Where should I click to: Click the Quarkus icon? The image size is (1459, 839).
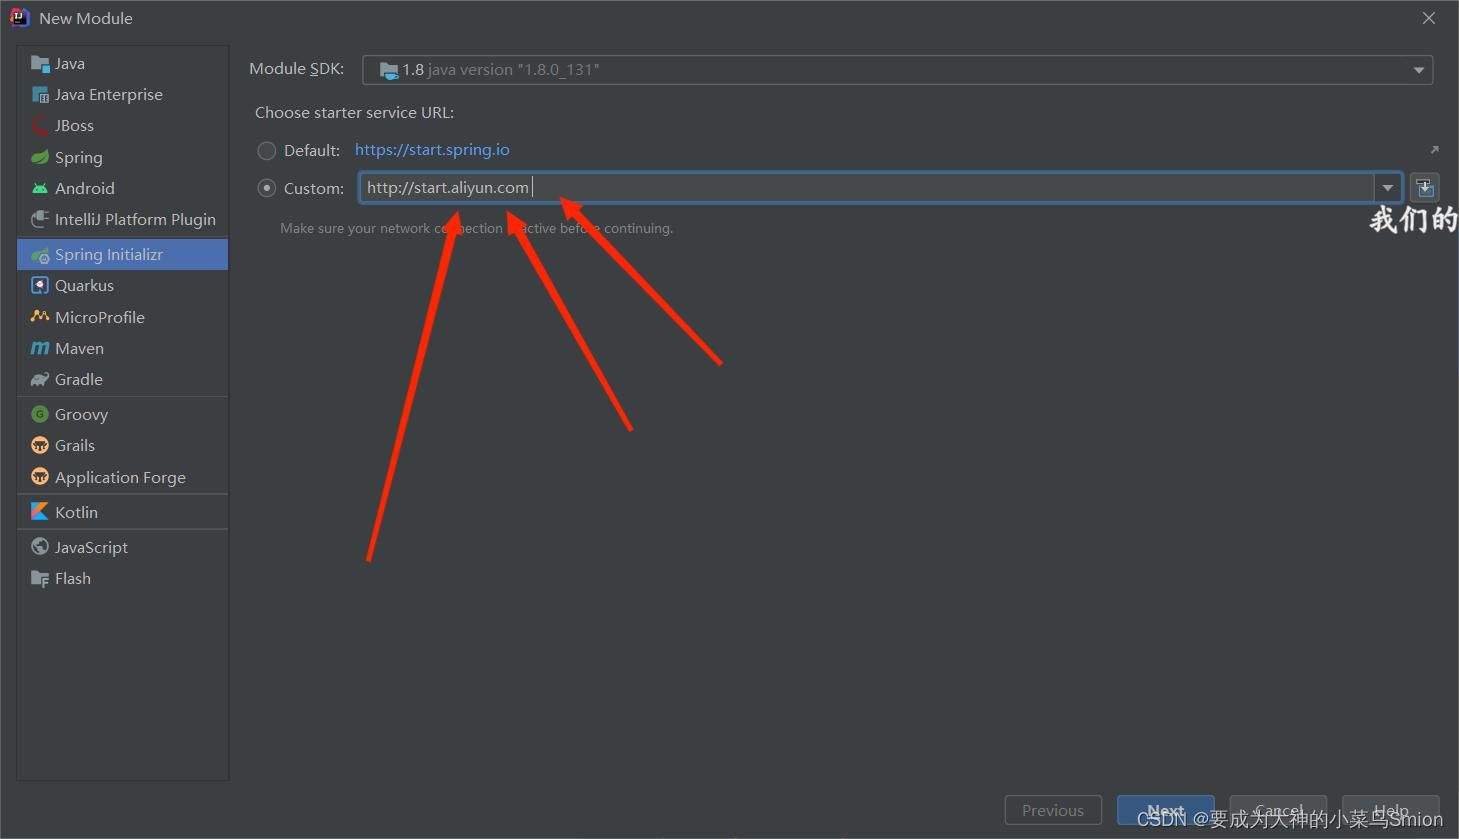(40, 285)
